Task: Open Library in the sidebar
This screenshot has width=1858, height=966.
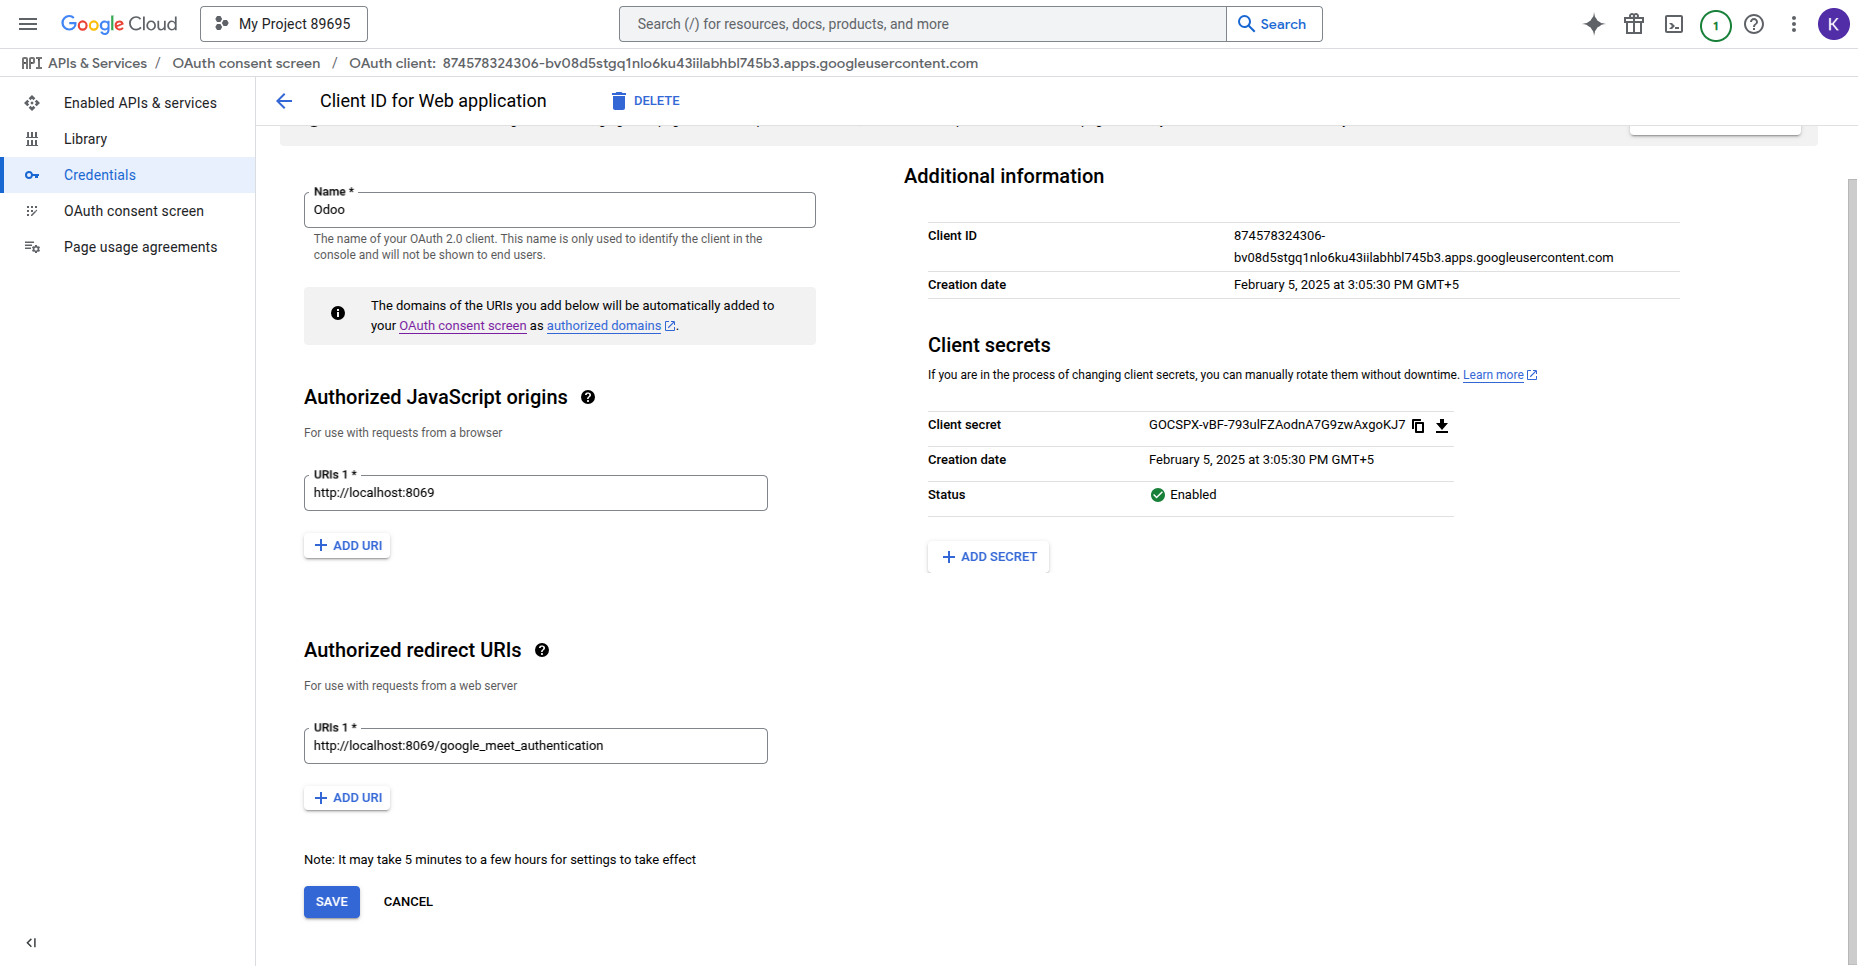Action: 128,139
